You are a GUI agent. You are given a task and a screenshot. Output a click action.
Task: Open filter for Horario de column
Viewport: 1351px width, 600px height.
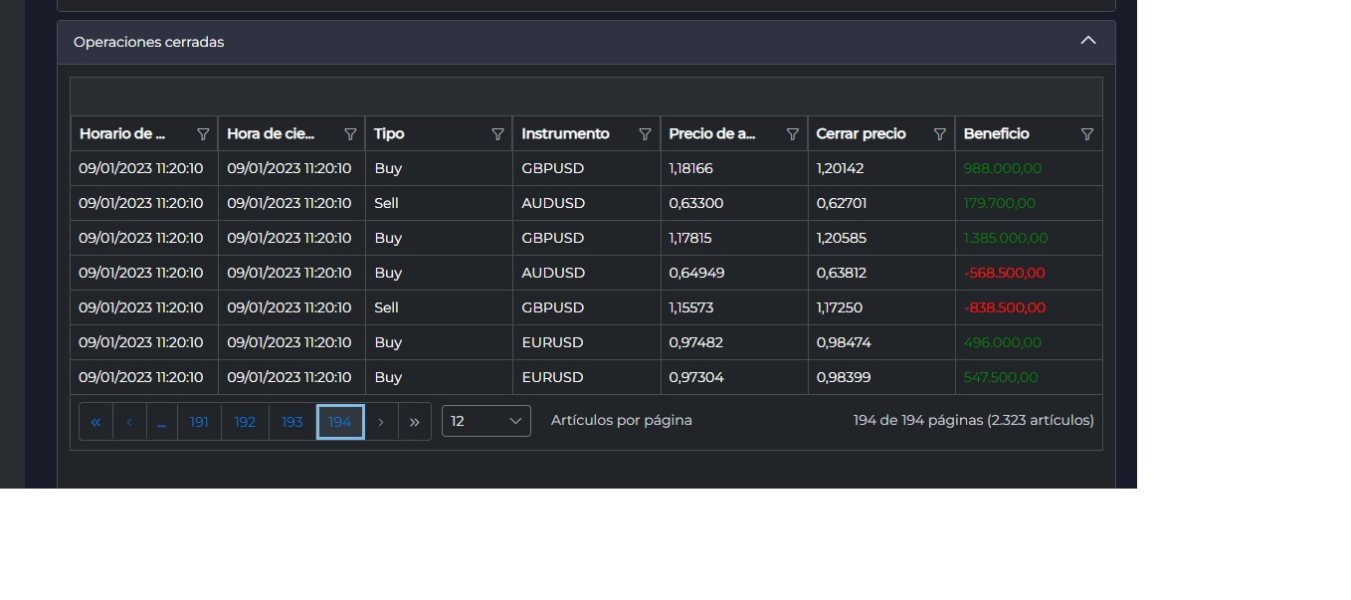tap(203, 134)
